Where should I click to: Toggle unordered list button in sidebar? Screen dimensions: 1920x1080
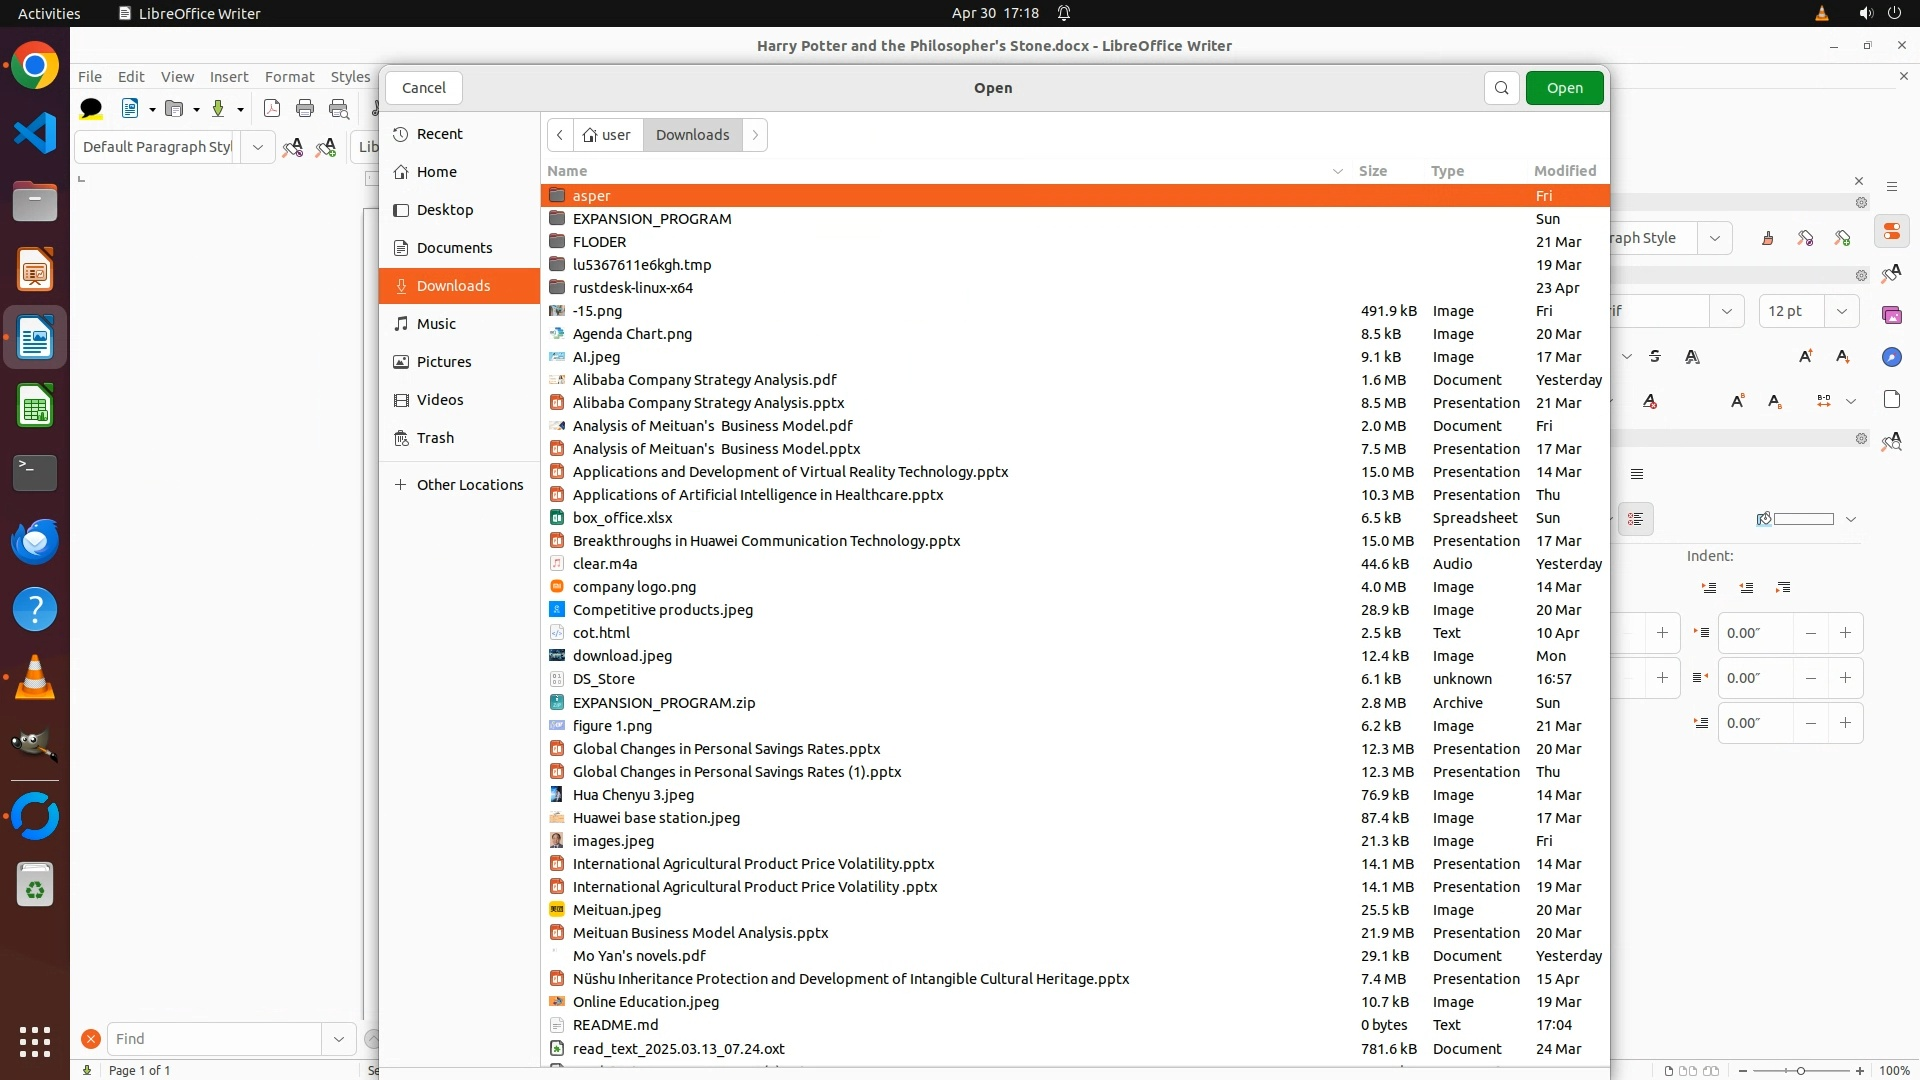coord(1636,519)
